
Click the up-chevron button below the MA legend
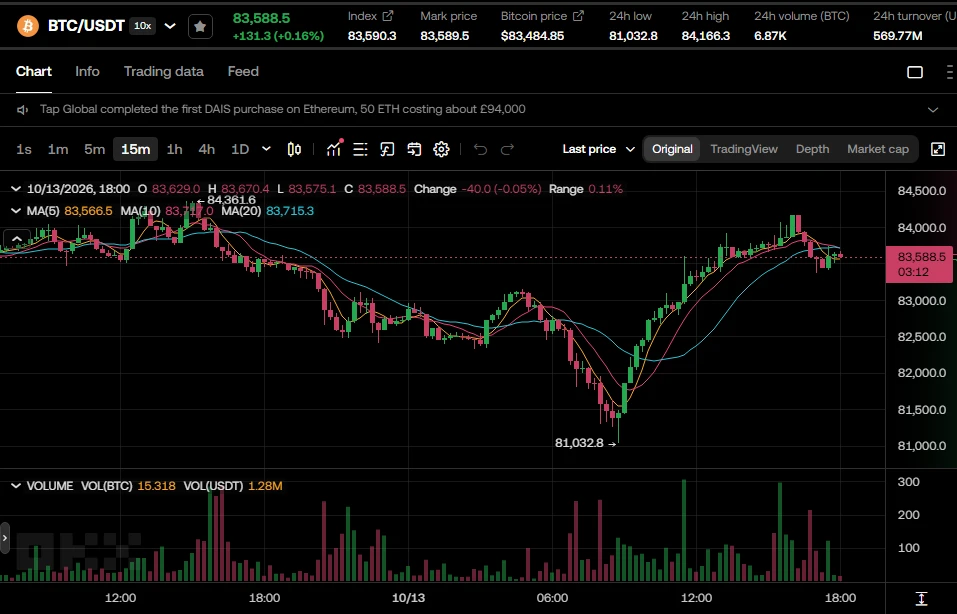17,238
